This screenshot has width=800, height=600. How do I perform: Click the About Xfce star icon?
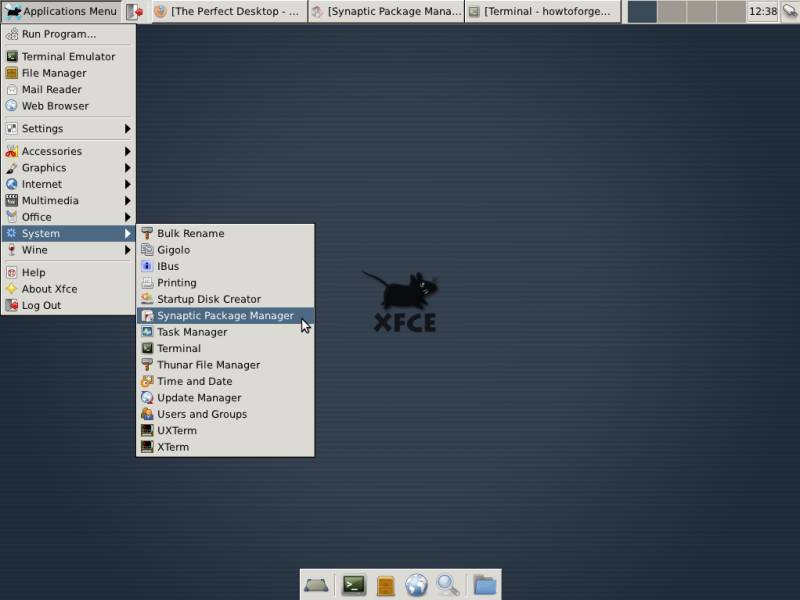coord(12,289)
